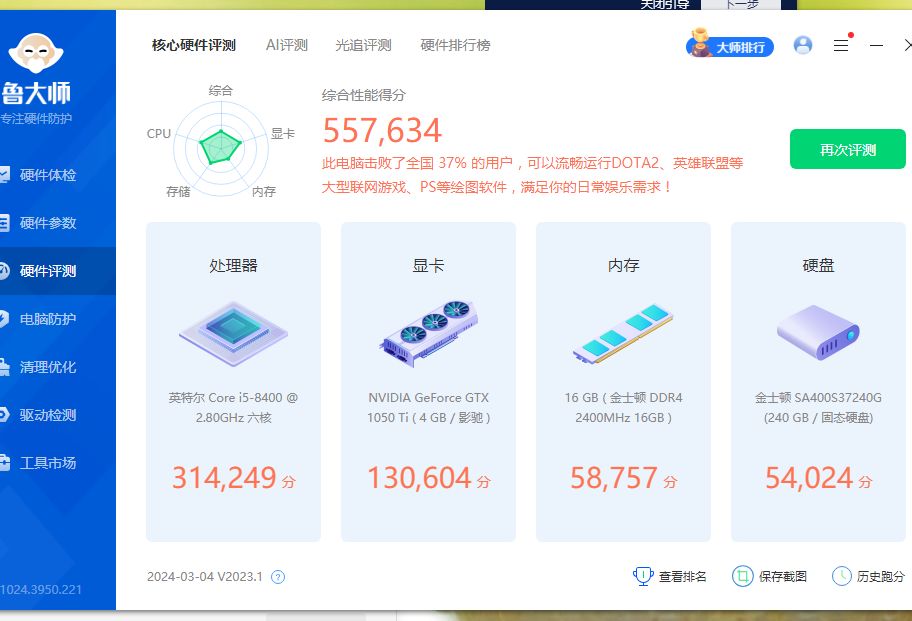Open 电脑防护 in the sidebar
Image resolution: width=912 pixels, height=621 pixels.
pyautogui.click(x=48, y=319)
